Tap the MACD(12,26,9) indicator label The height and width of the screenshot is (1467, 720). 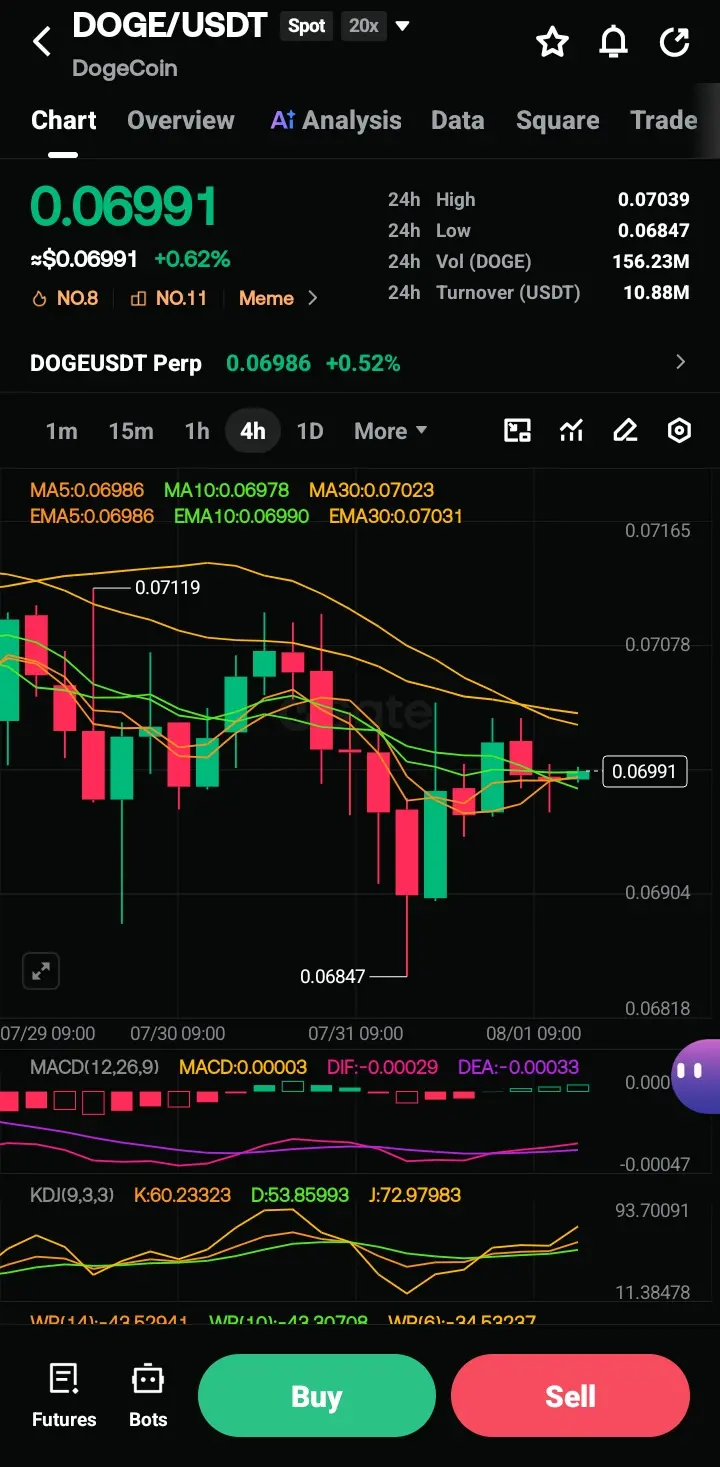[x=94, y=1067]
